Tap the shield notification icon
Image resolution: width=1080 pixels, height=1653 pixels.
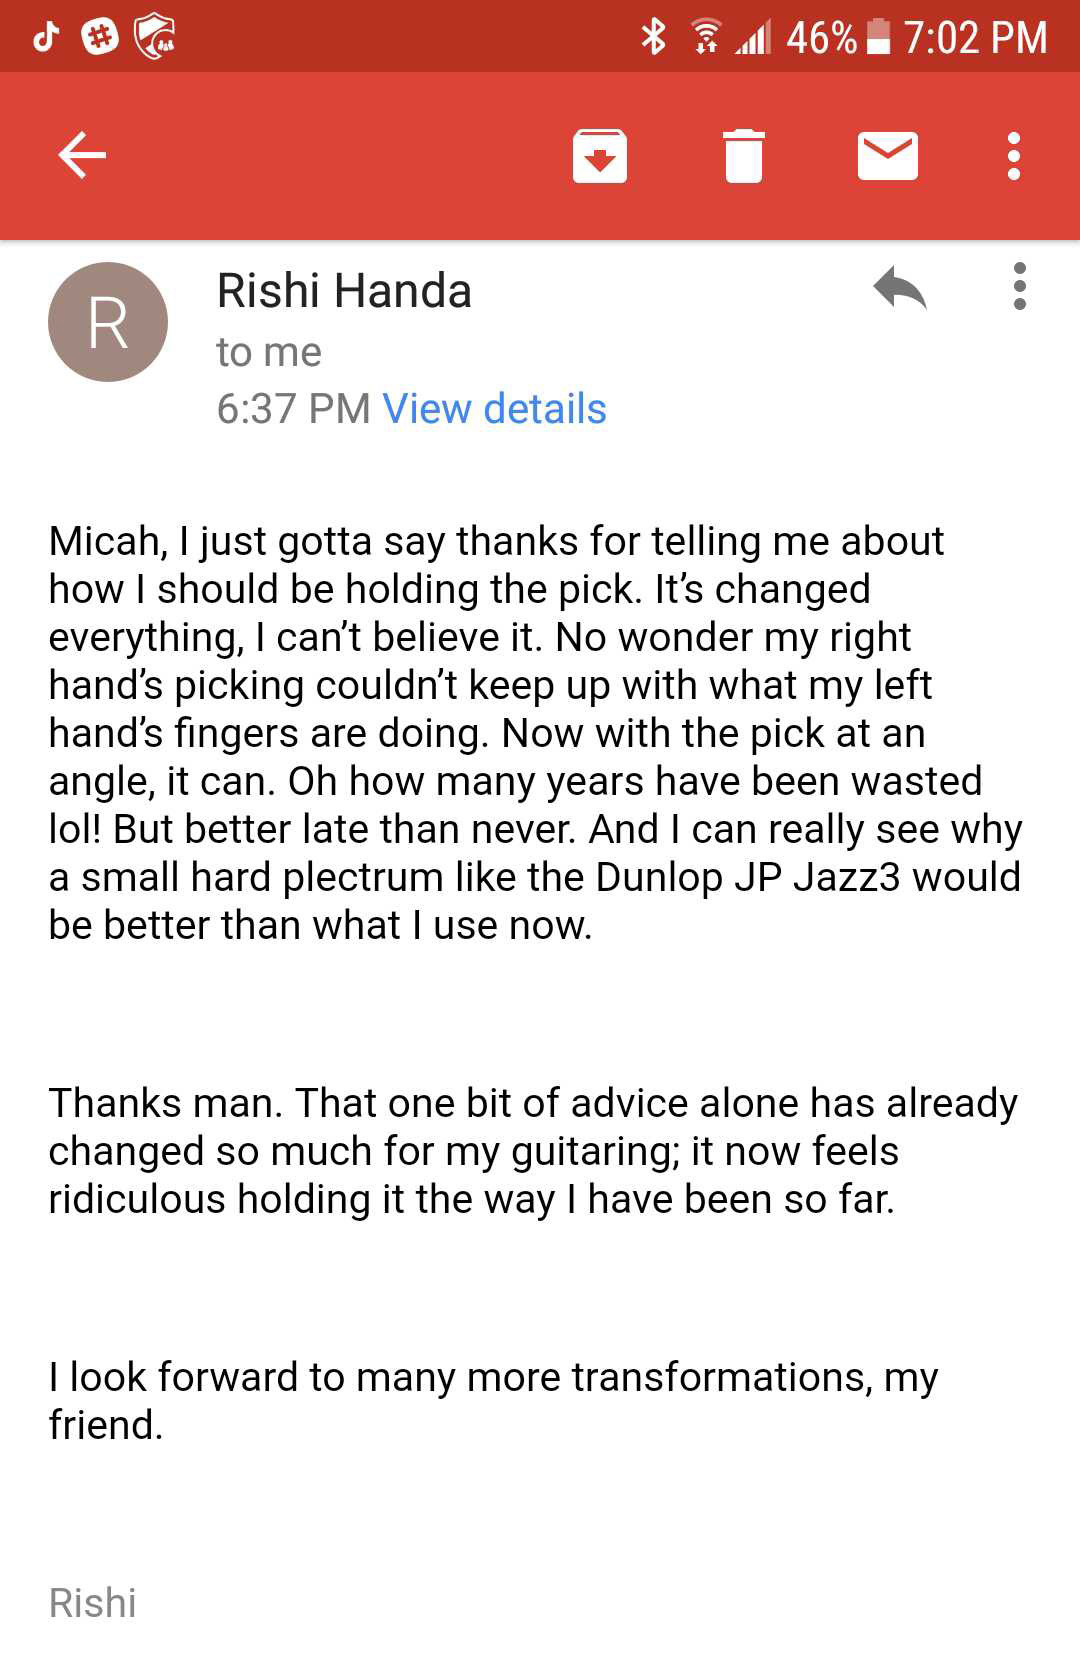tap(155, 38)
